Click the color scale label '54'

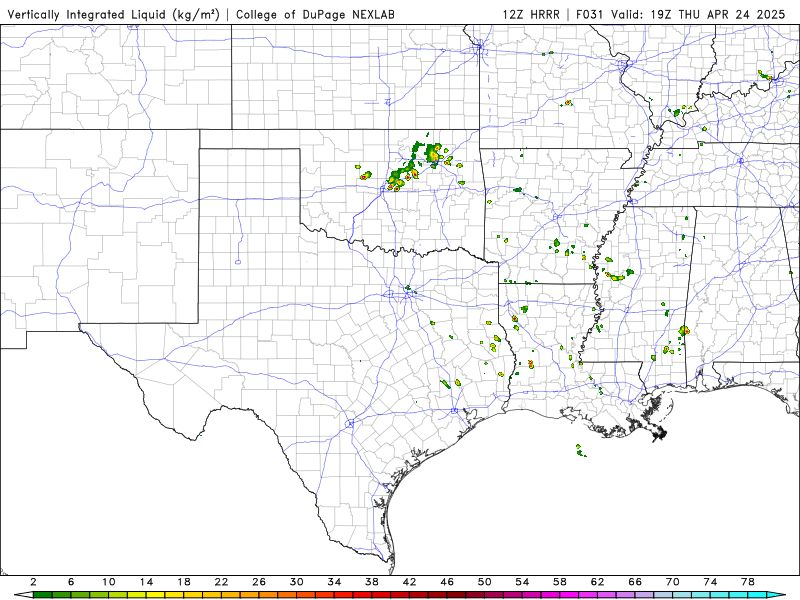522,582
